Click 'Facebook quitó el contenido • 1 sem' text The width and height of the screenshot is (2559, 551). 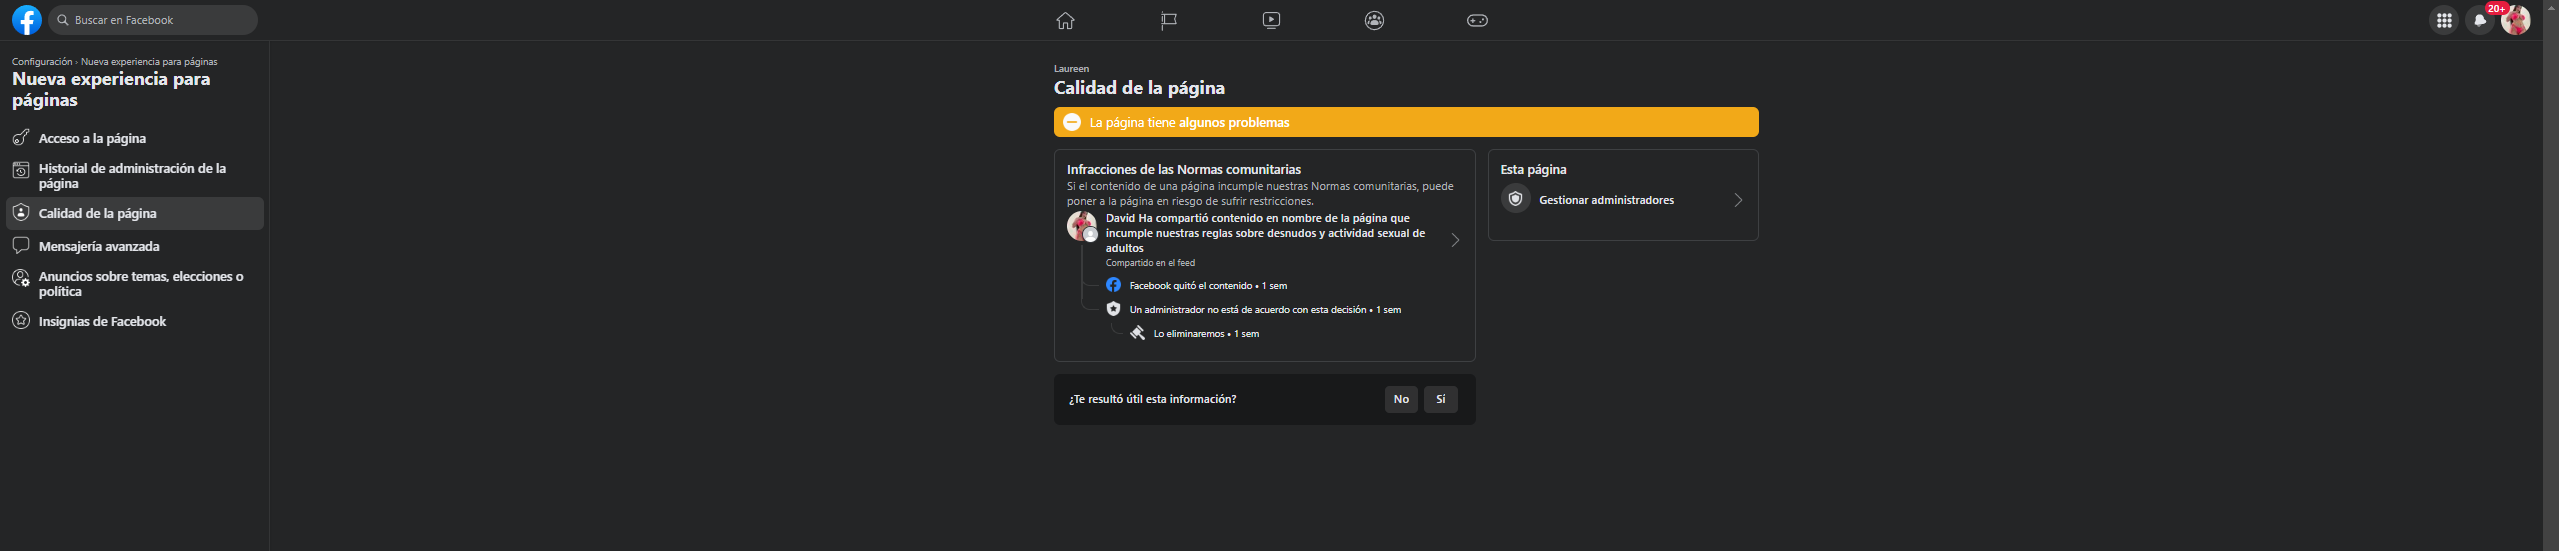pyautogui.click(x=1208, y=286)
